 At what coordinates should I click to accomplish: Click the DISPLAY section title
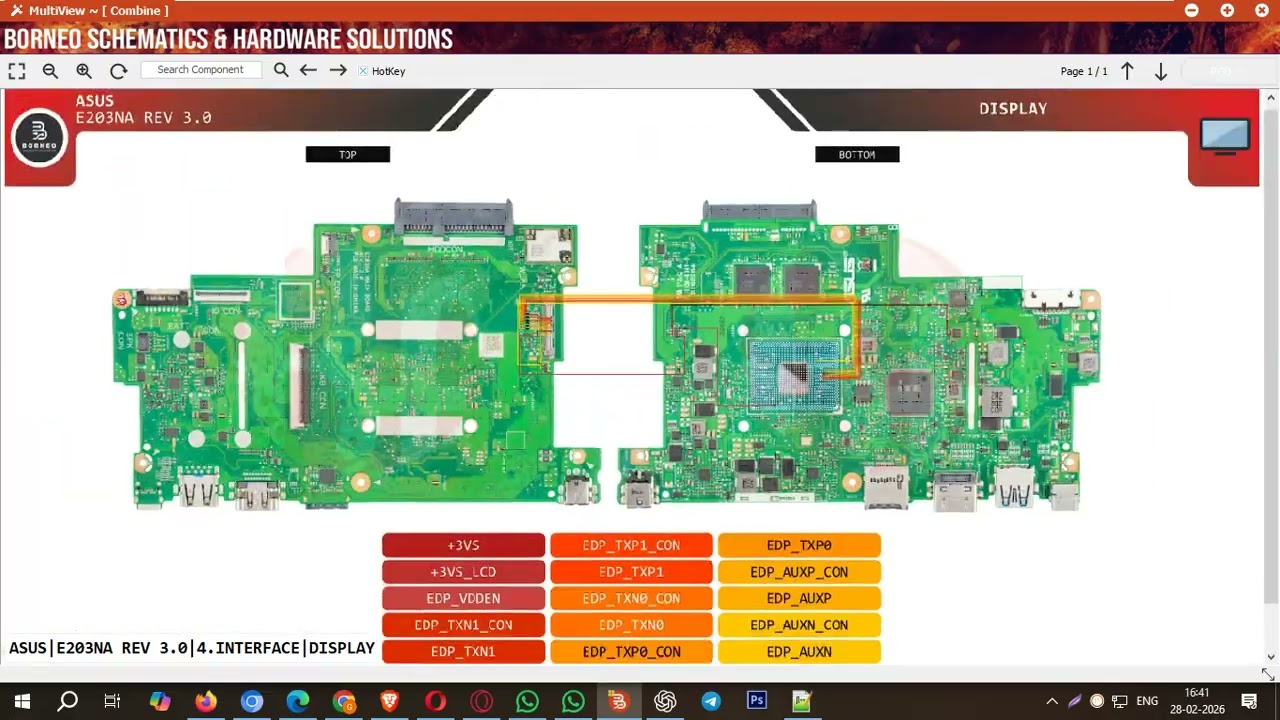coord(1013,108)
